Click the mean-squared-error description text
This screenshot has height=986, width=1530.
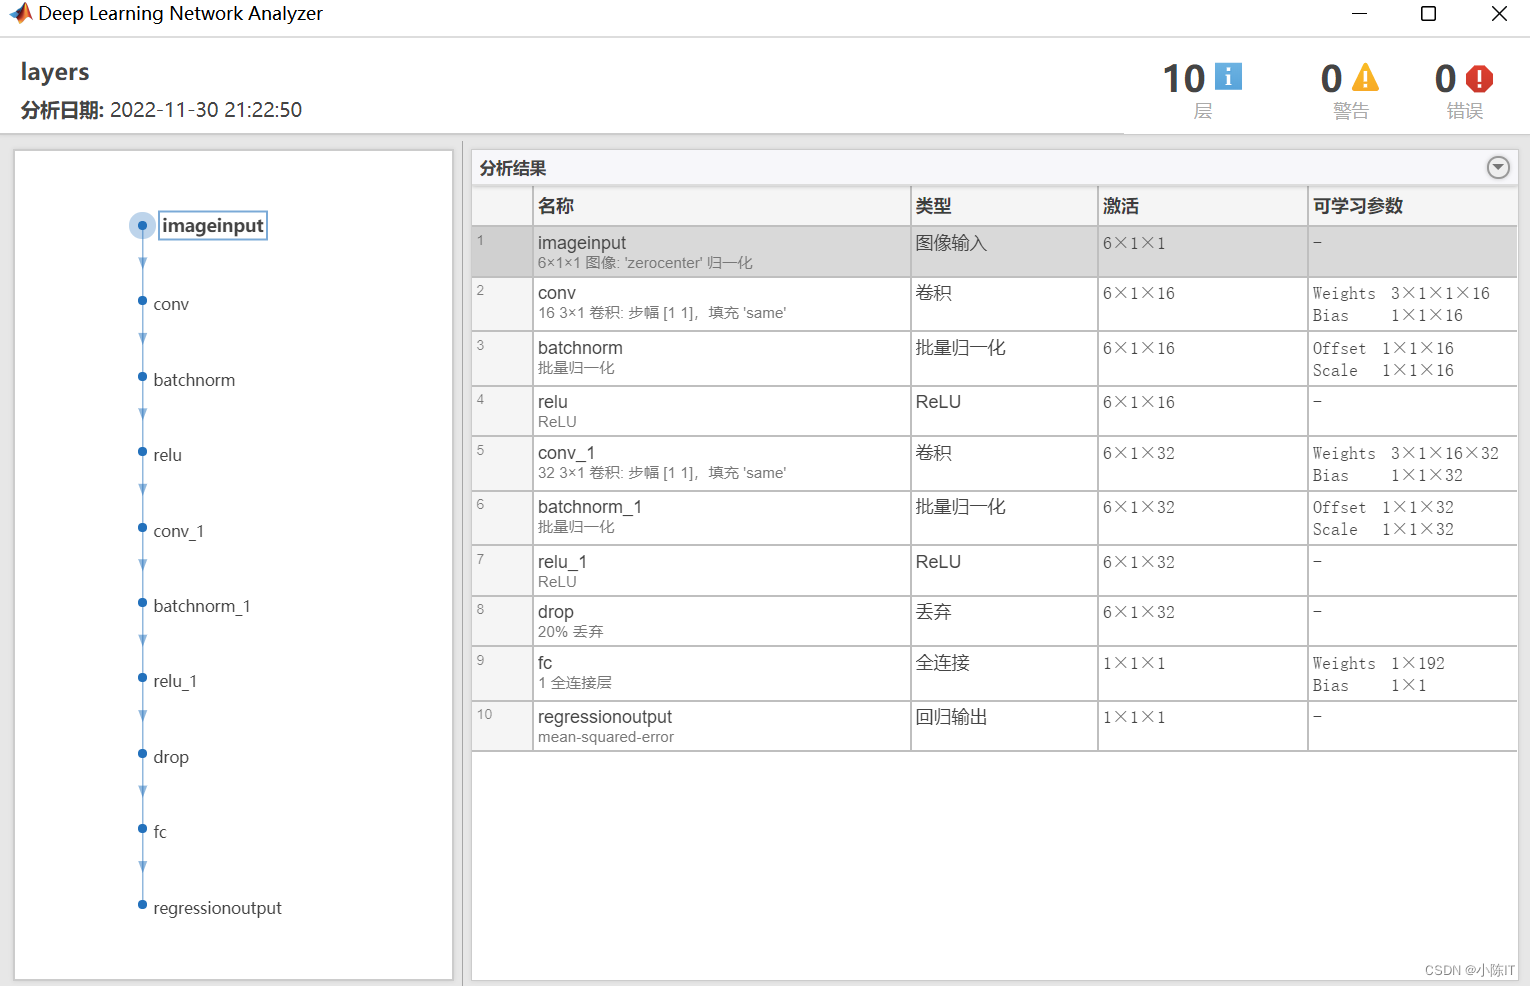606,737
